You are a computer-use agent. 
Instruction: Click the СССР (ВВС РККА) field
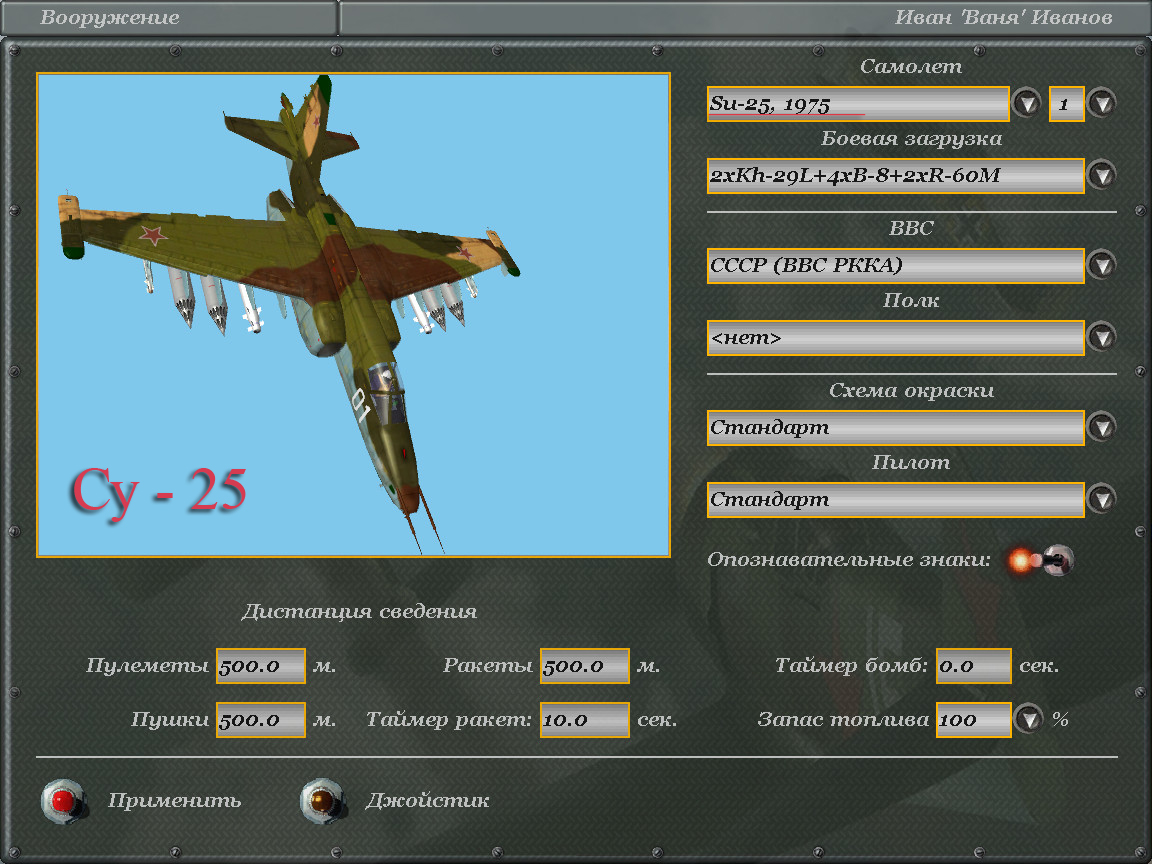(896, 265)
